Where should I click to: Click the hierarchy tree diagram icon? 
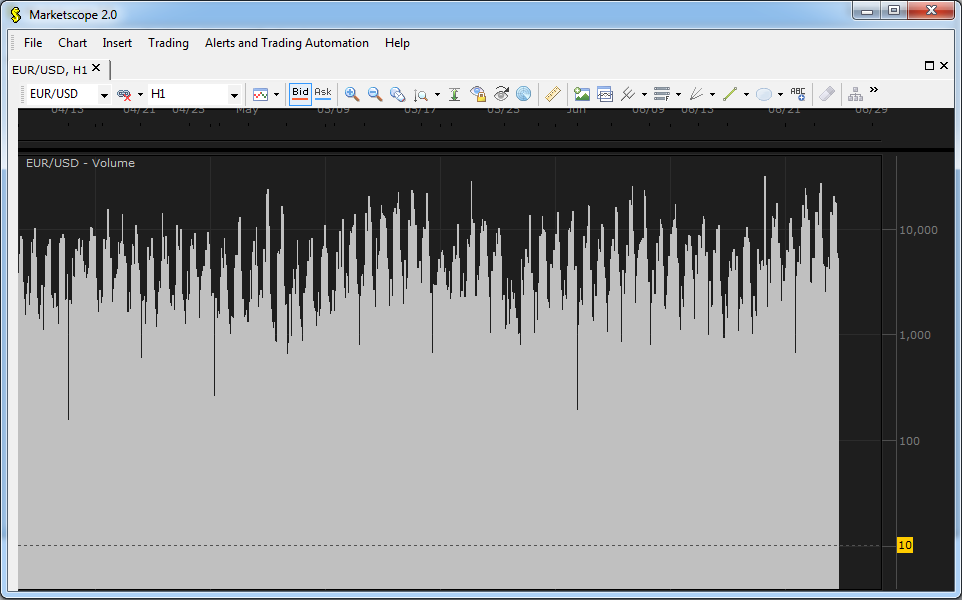click(x=855, y=94)
